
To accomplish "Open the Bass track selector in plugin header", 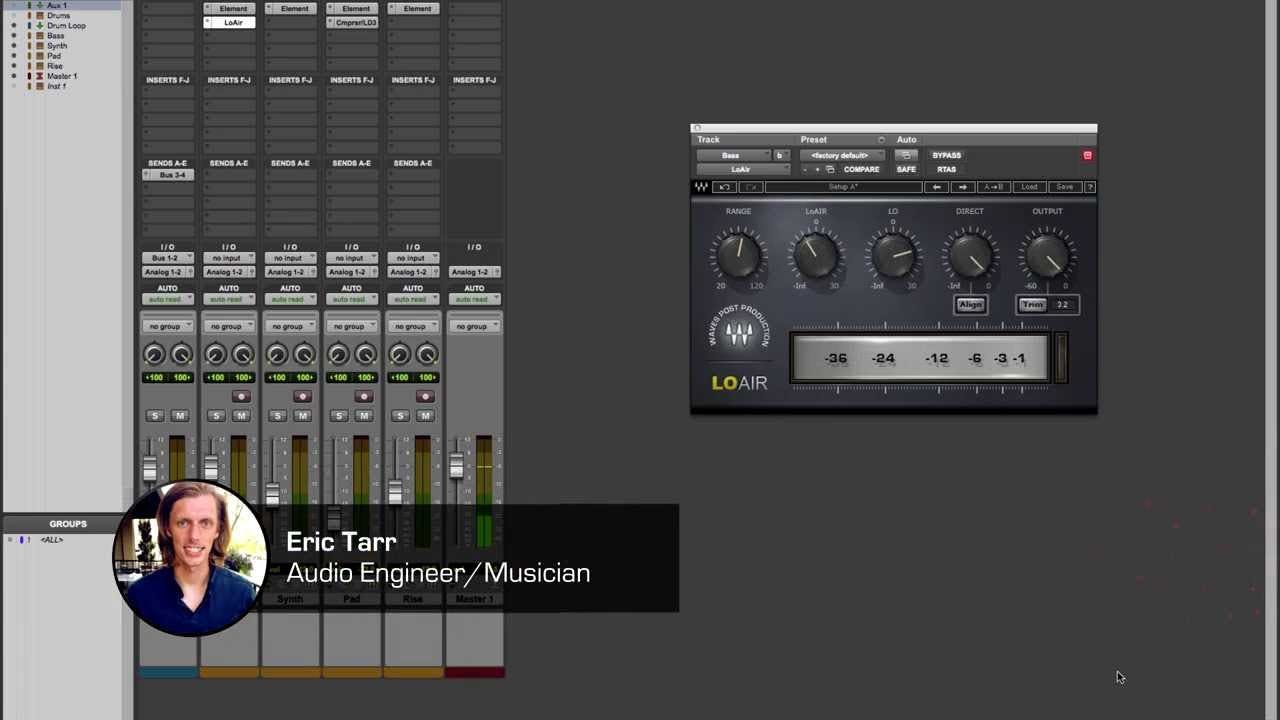I will (x=734, y=155).
